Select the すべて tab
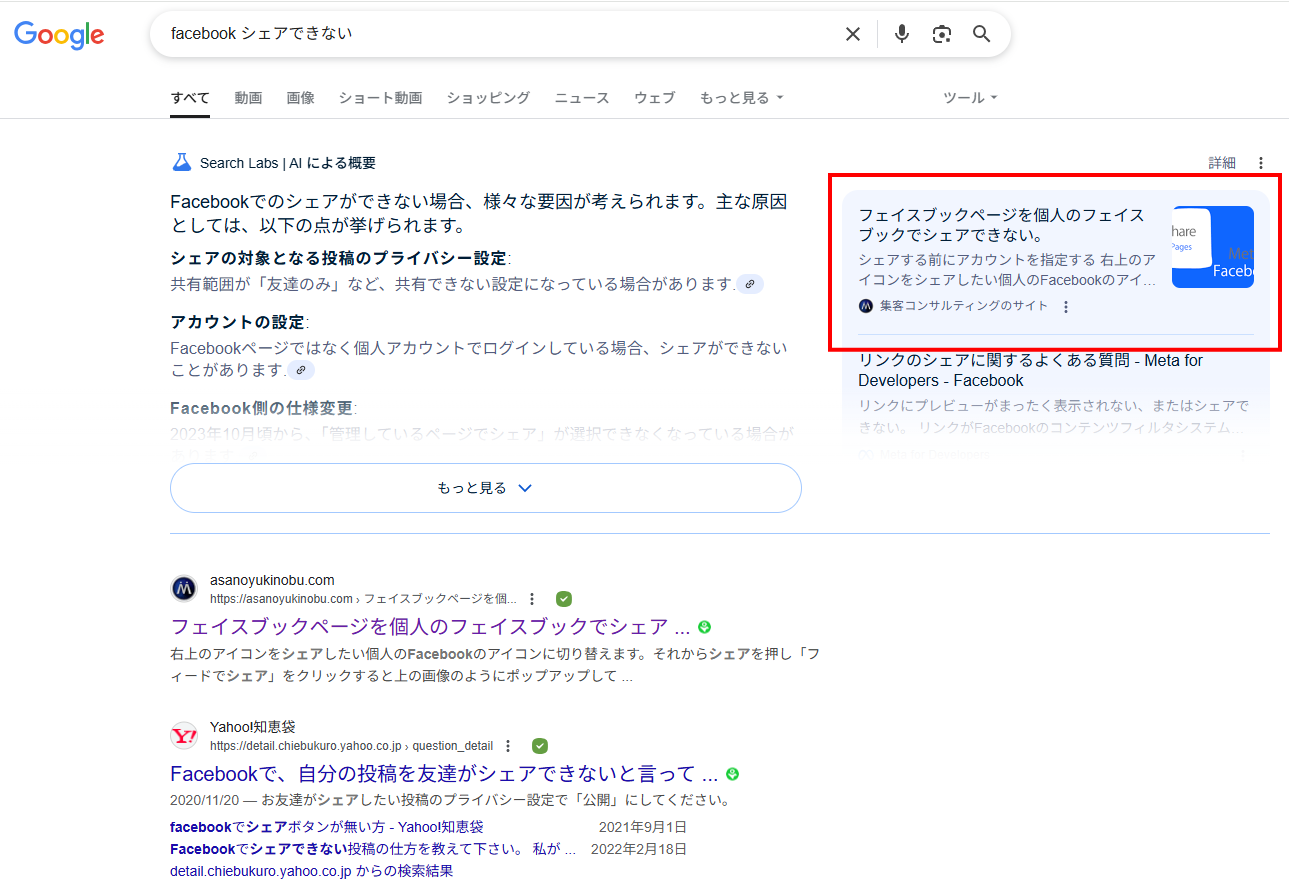Image resolution: width=1289 pixels, height=893 pixels. 190,98
